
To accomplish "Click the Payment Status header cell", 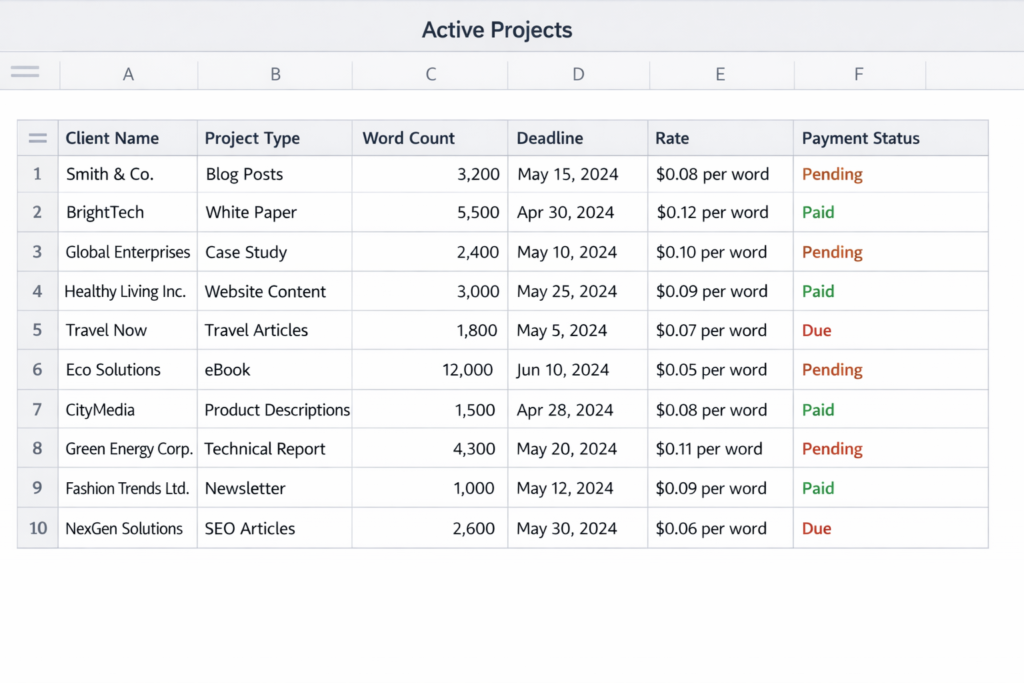I will coord(860,138).
